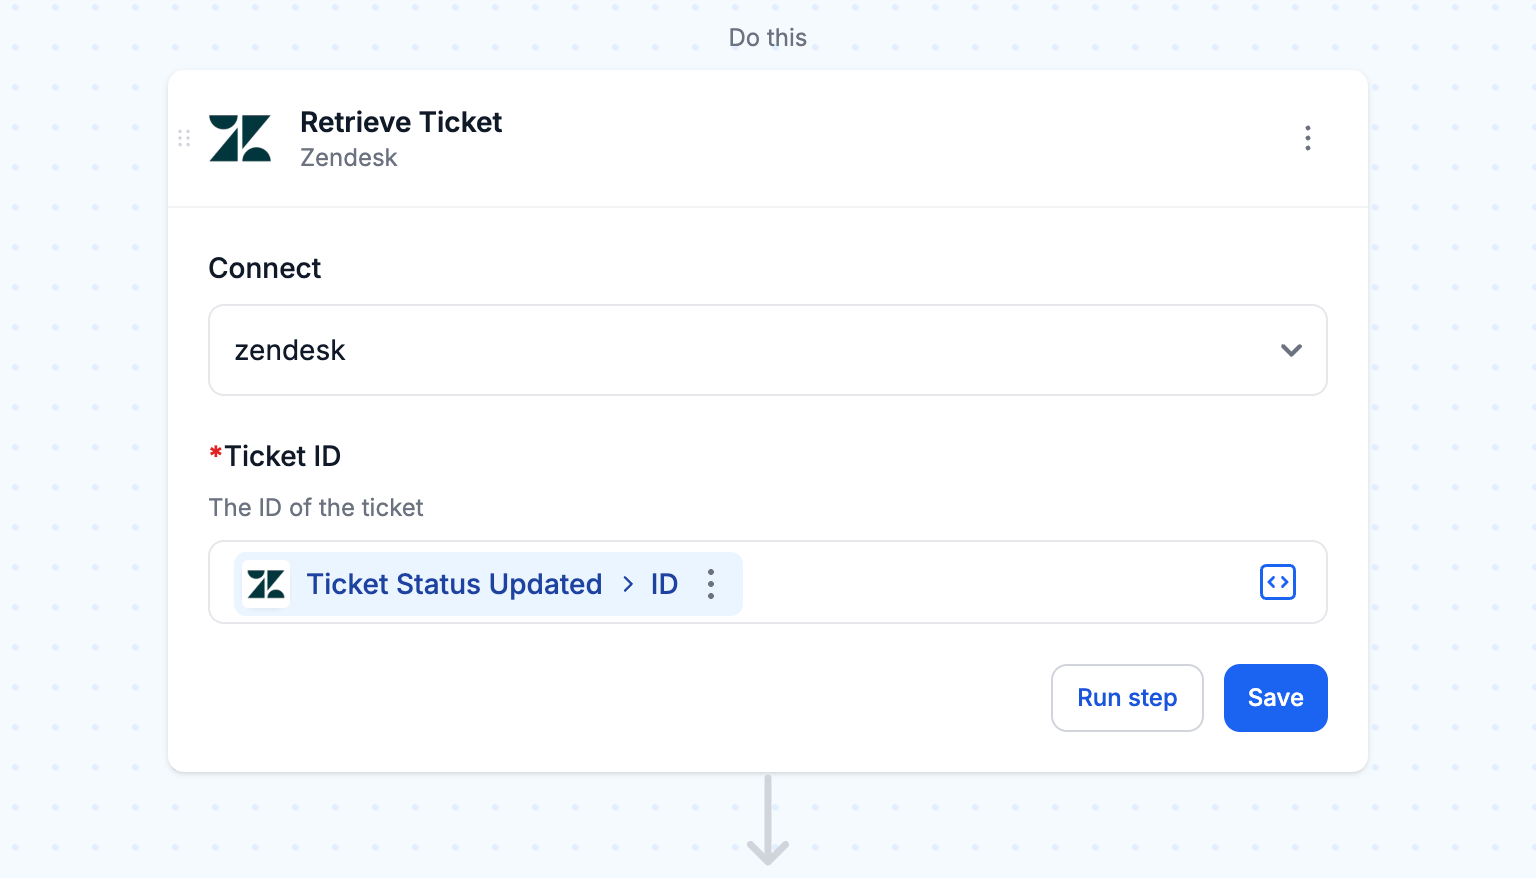Select the Ticket Status Updated pill text
The image size is (1536, 878).
point(454,584)
